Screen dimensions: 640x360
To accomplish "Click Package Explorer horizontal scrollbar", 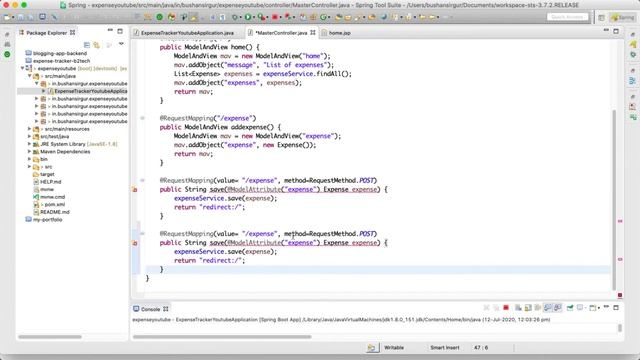I will click(50, 337).
